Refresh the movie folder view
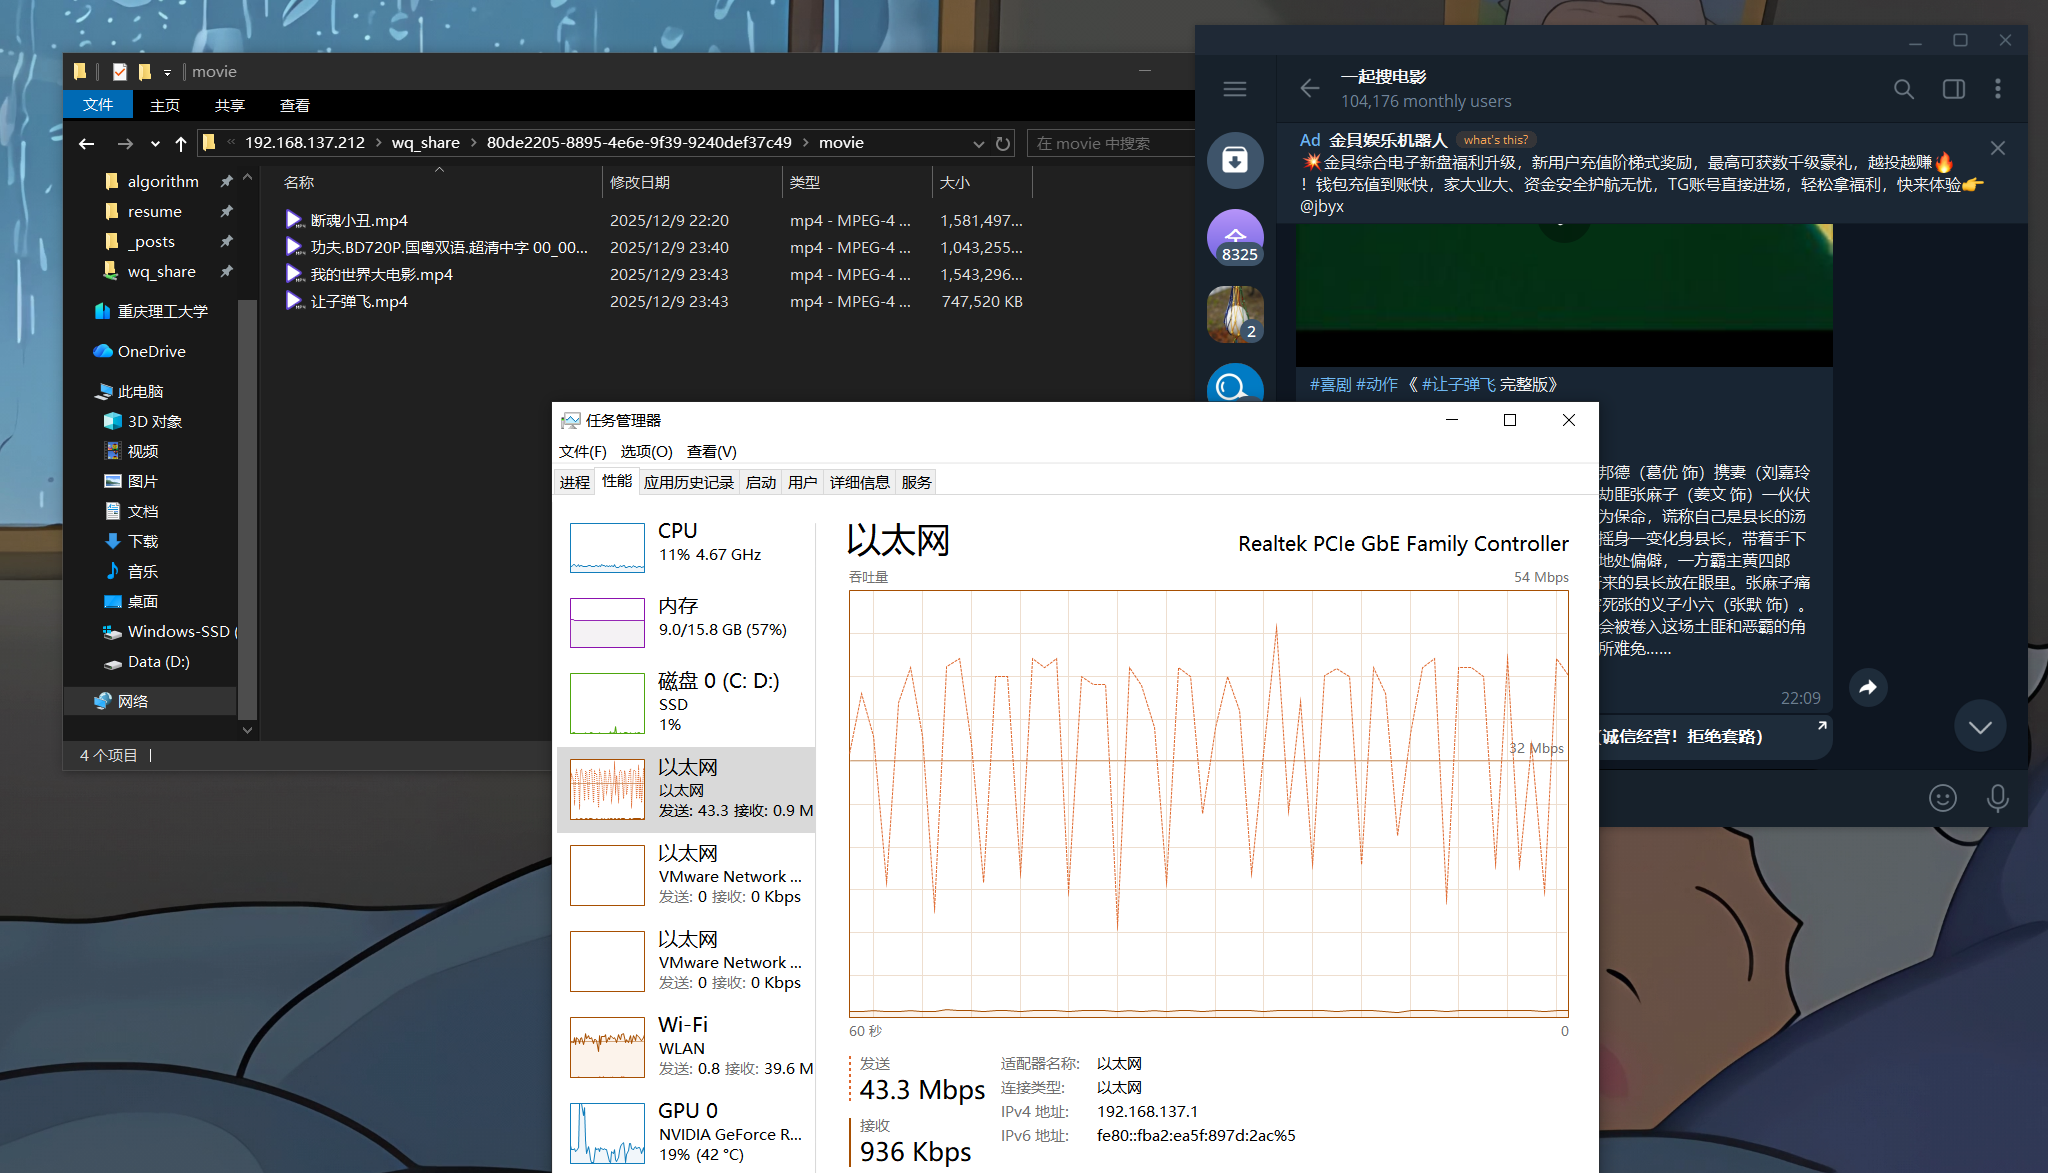 click(1003, 143)
